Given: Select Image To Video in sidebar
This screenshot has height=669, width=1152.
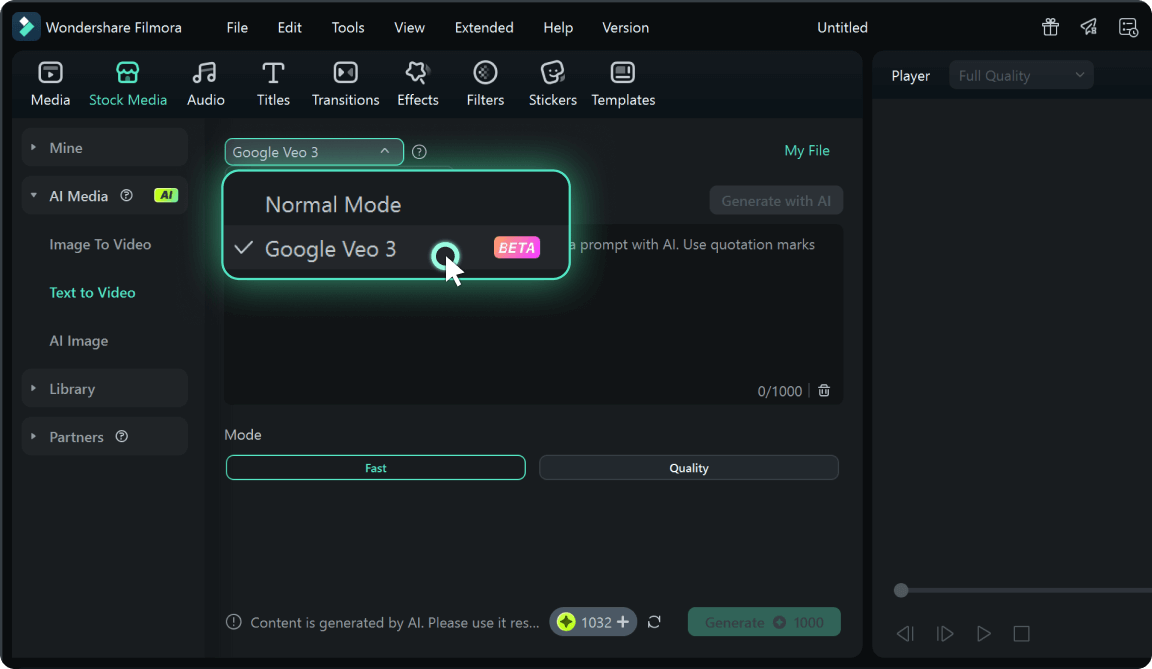Looking at the screenshot, I should click(x=100, y=245).
